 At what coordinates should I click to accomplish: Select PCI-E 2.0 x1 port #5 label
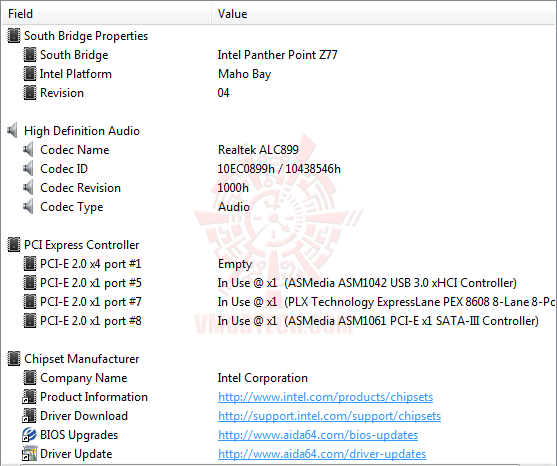coord(91,283)
